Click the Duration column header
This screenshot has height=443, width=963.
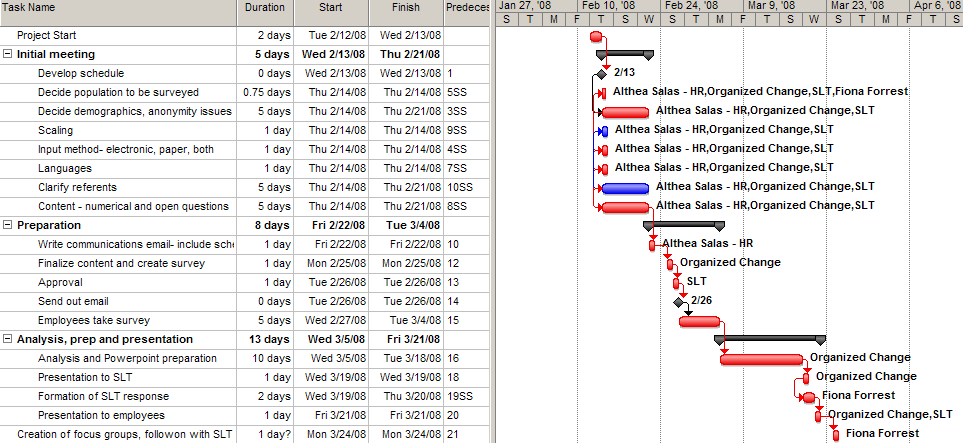(265, 8)
